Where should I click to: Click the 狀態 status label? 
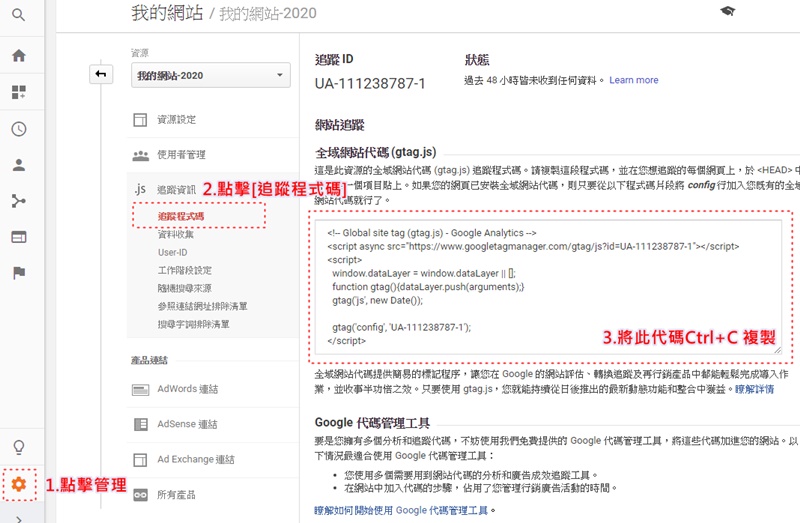[477, 60]
